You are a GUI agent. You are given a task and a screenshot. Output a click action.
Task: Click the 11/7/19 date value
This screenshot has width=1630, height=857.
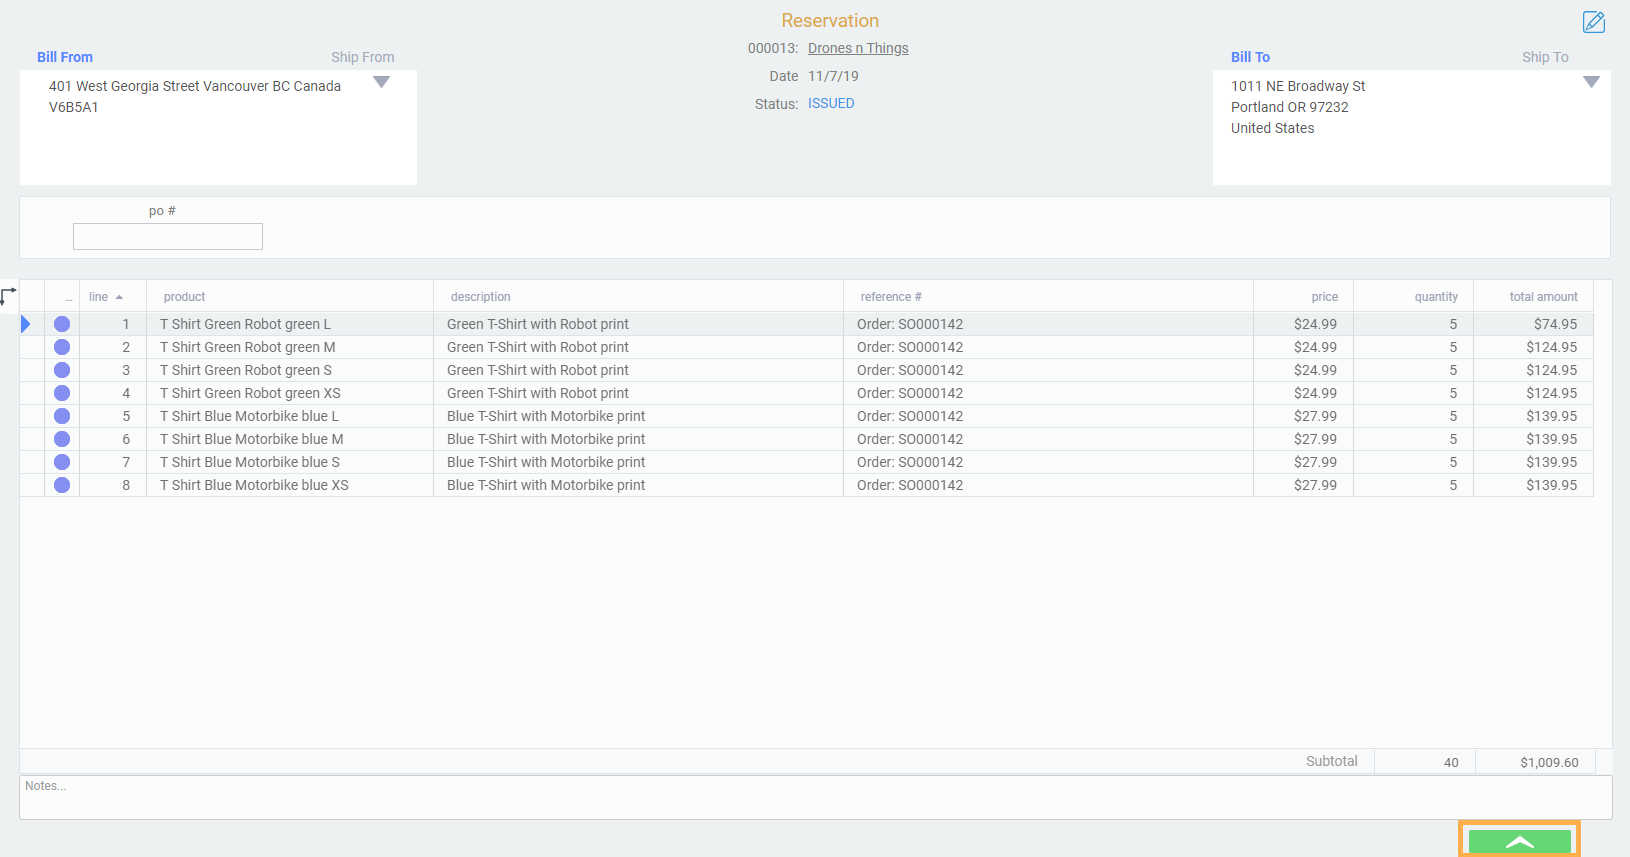click(x=833, y=76)
